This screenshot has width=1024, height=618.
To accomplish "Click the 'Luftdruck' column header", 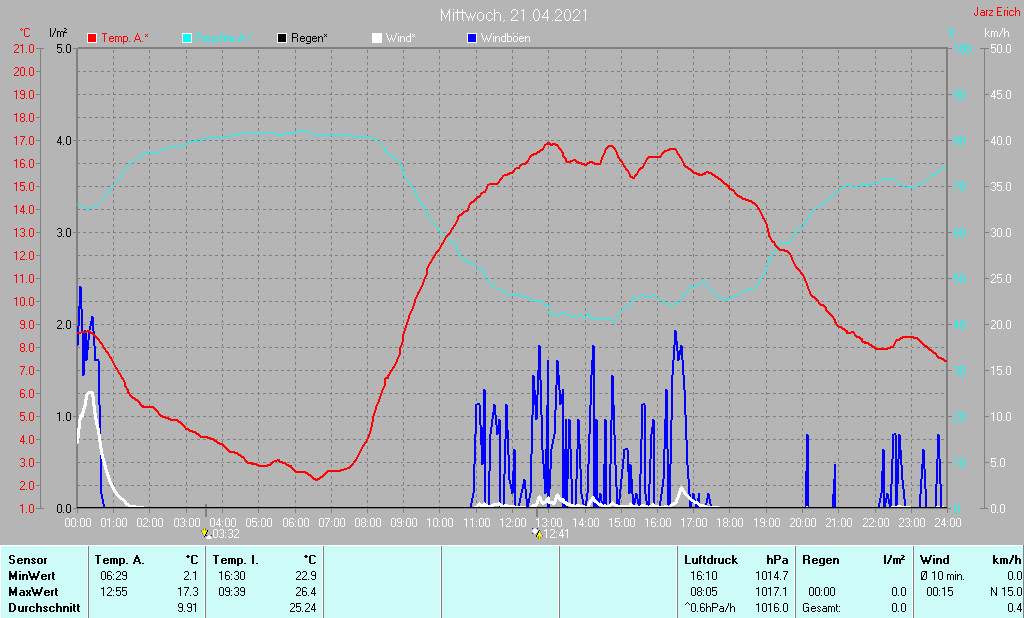I will coord(711,560).
